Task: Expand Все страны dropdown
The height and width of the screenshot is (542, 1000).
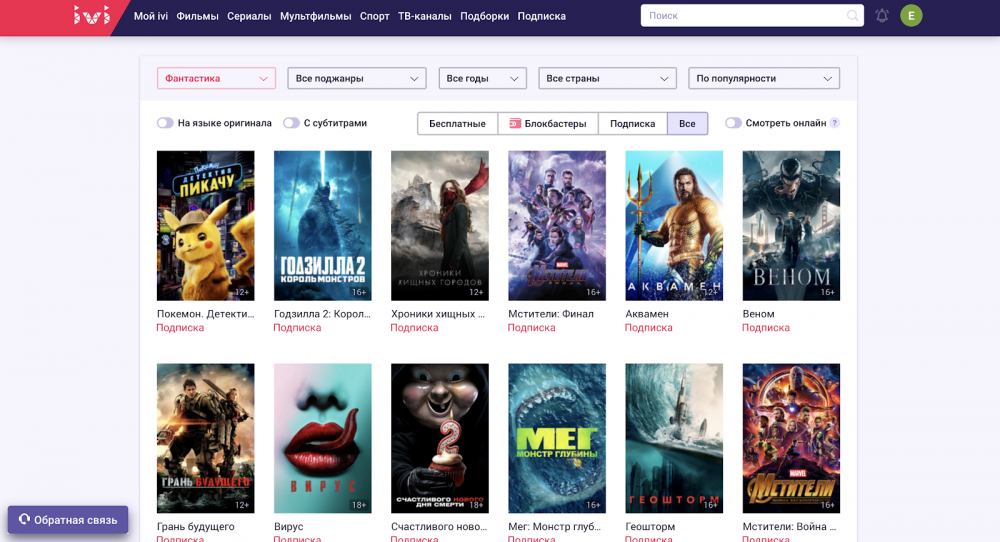Action: pos(607,78)
